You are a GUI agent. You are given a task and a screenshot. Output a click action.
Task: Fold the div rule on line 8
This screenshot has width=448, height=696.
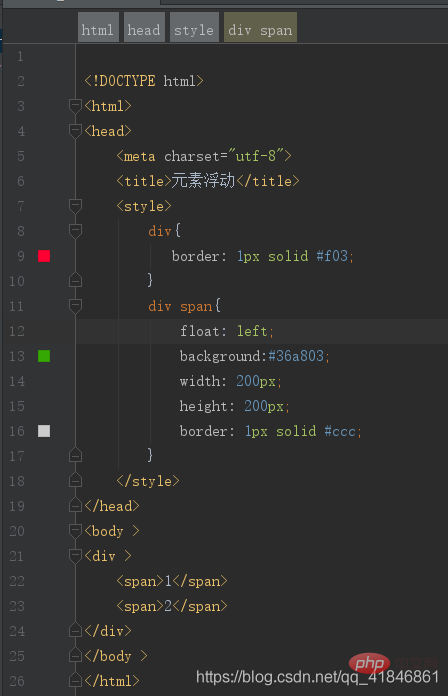75,230
